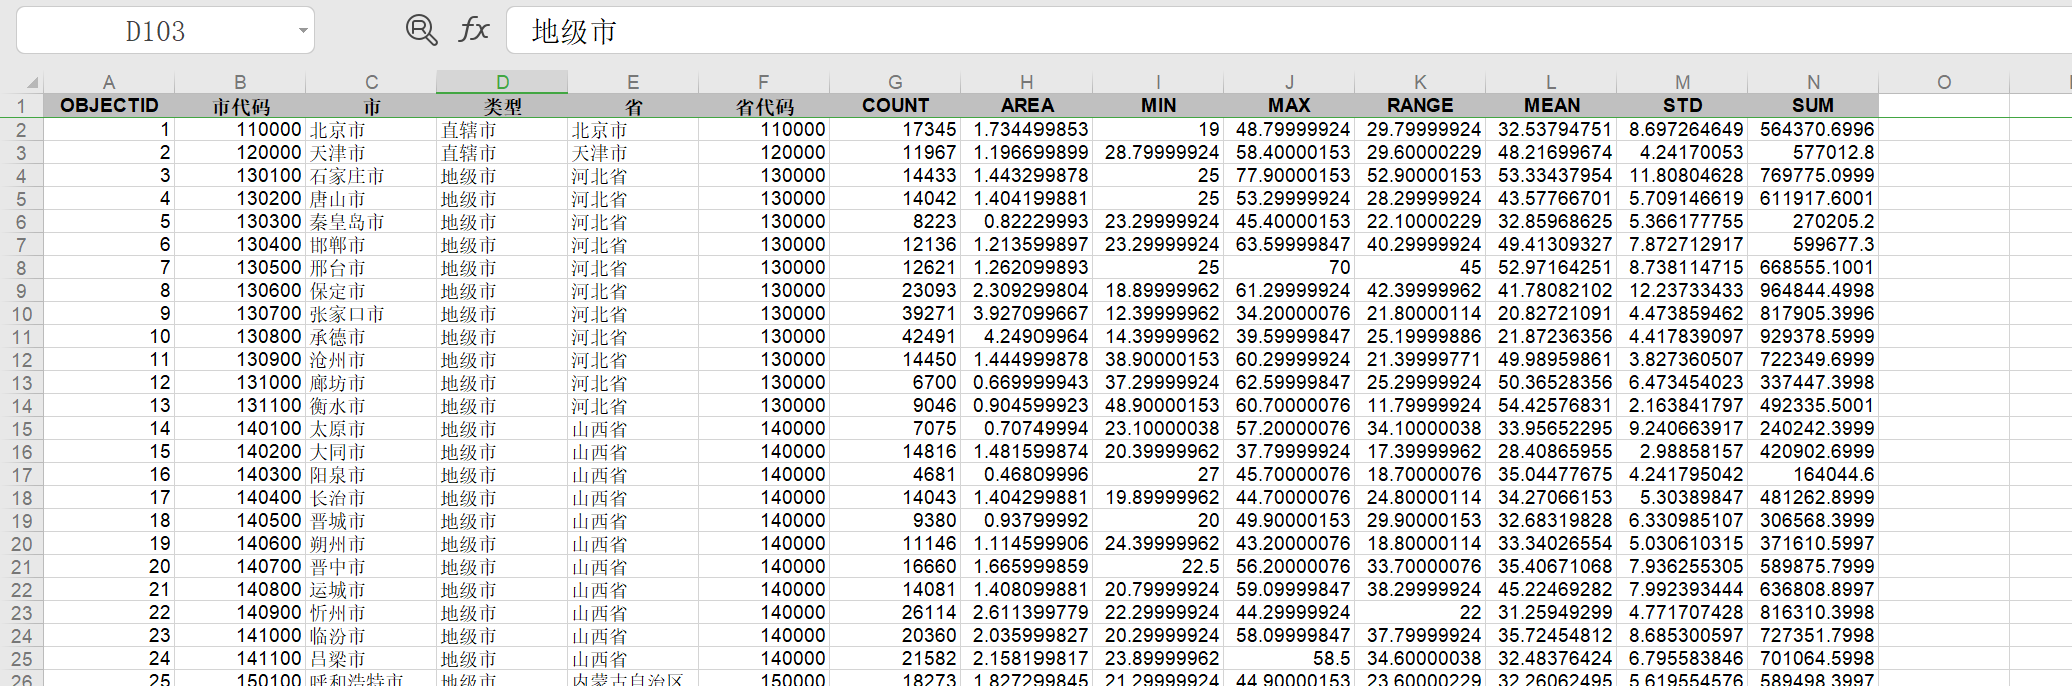Click the COUNT header cell
Screen dimensions: 2072x686
(x=895, y=106)
